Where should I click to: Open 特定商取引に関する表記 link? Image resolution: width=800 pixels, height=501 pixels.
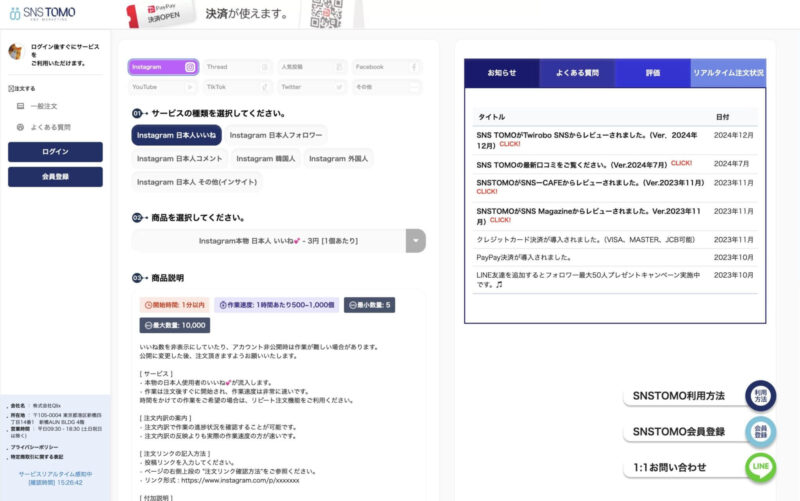[x=37, y=457]
